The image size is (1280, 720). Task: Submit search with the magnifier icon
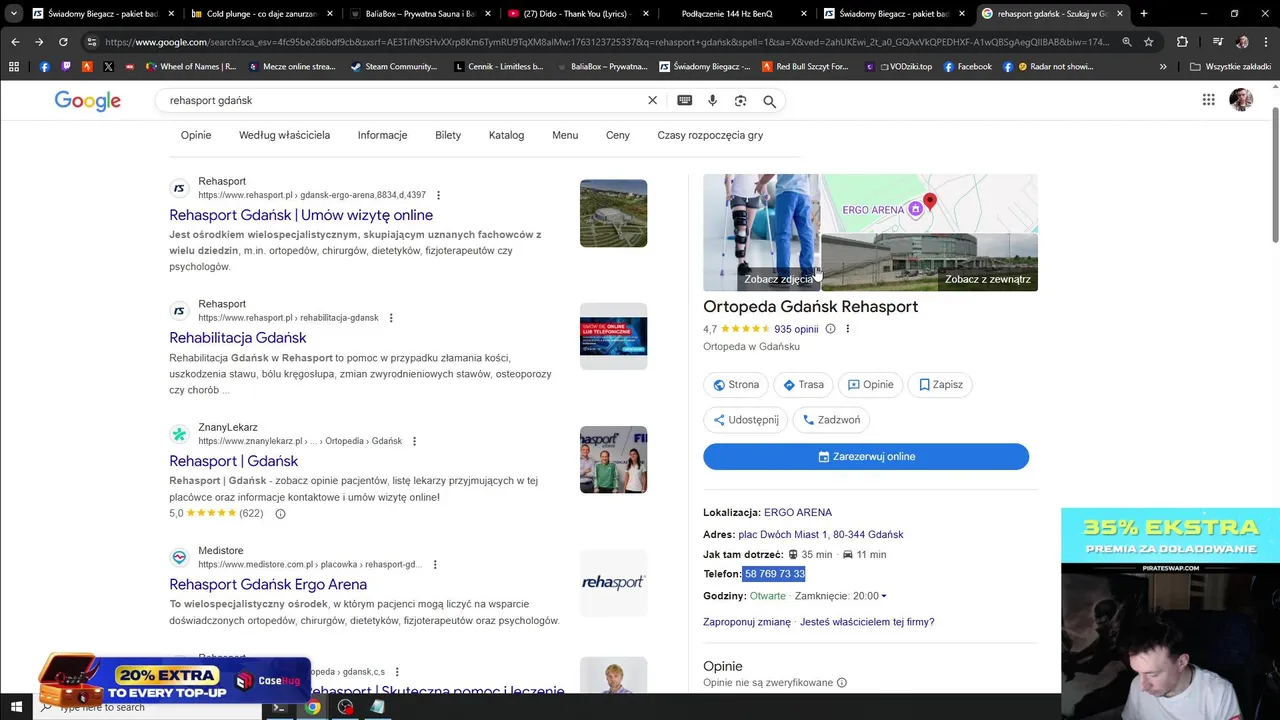[770, 101]
